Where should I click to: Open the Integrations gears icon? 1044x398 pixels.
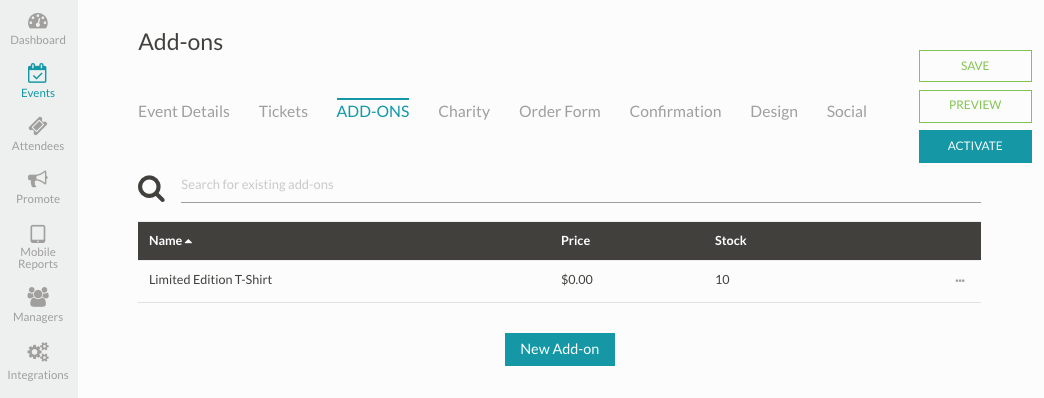pyautogui.click(x=38, y=352)
